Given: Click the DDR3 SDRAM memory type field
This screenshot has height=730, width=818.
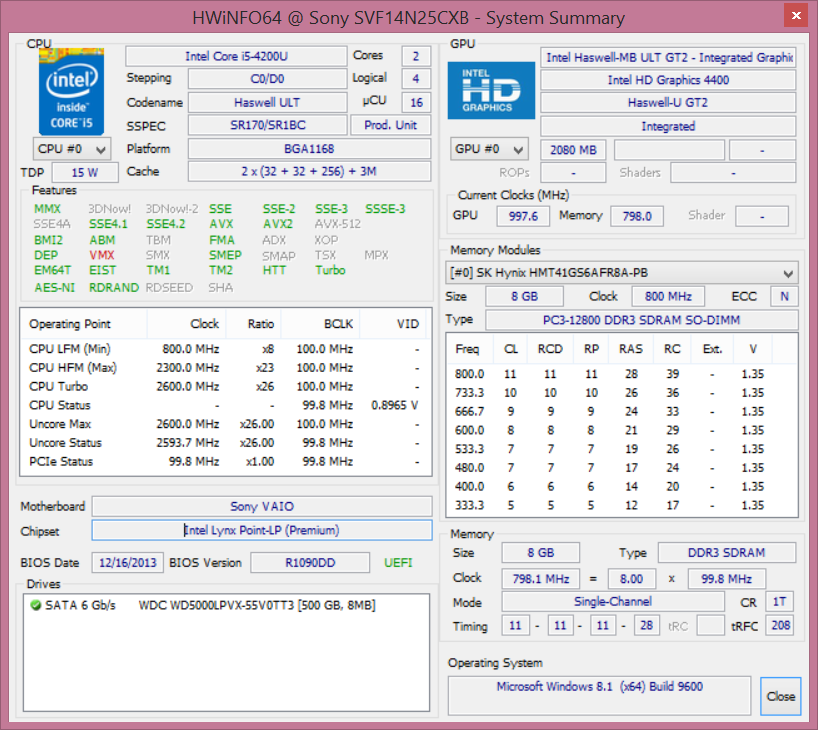Looking at the screenshot, I should coord(727,553).
